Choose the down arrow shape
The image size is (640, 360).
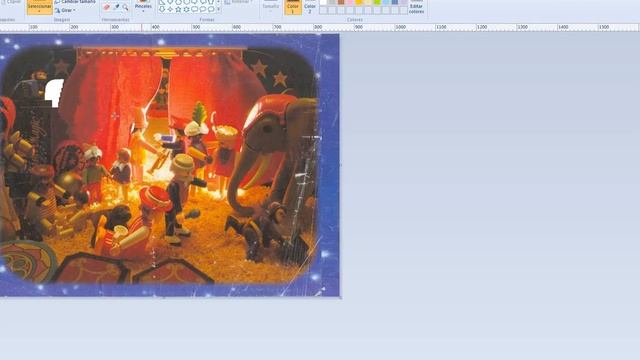point(162,9)
